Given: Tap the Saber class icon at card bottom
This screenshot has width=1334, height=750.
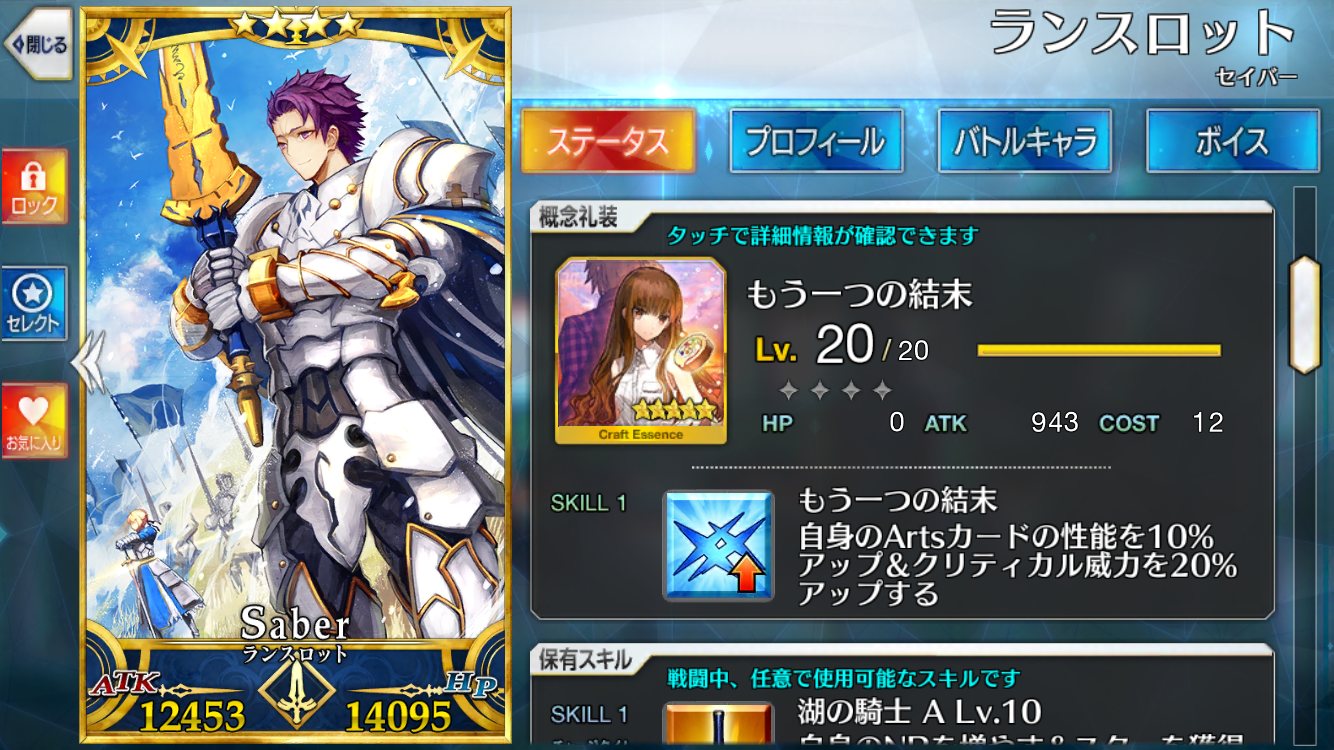Looking at the screenshot, I should (296, 693).
